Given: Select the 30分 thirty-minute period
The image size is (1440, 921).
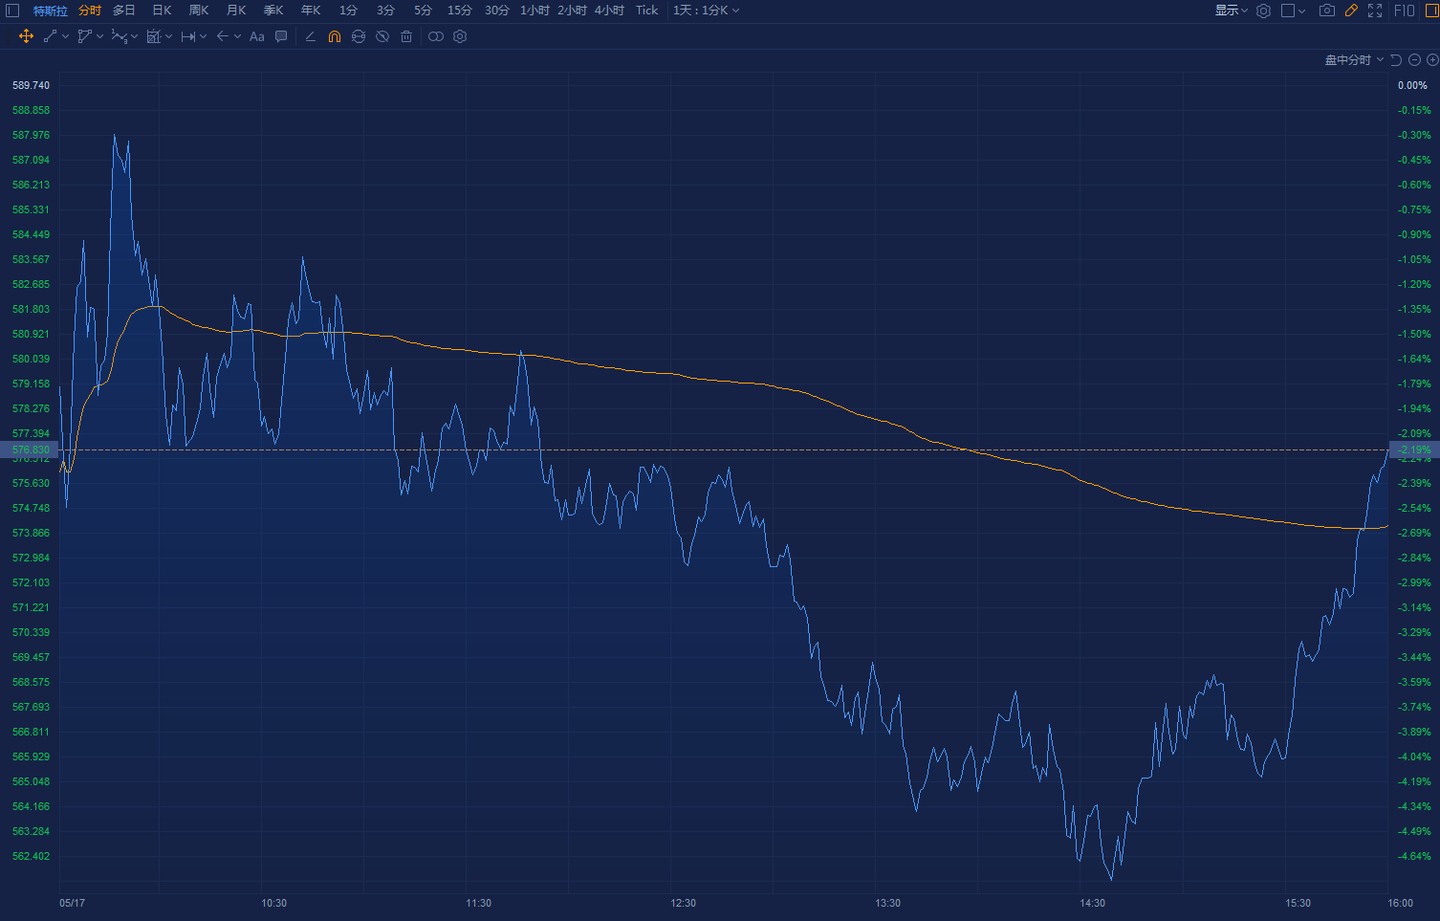Looking at the screenshot, I should [497, 11].
